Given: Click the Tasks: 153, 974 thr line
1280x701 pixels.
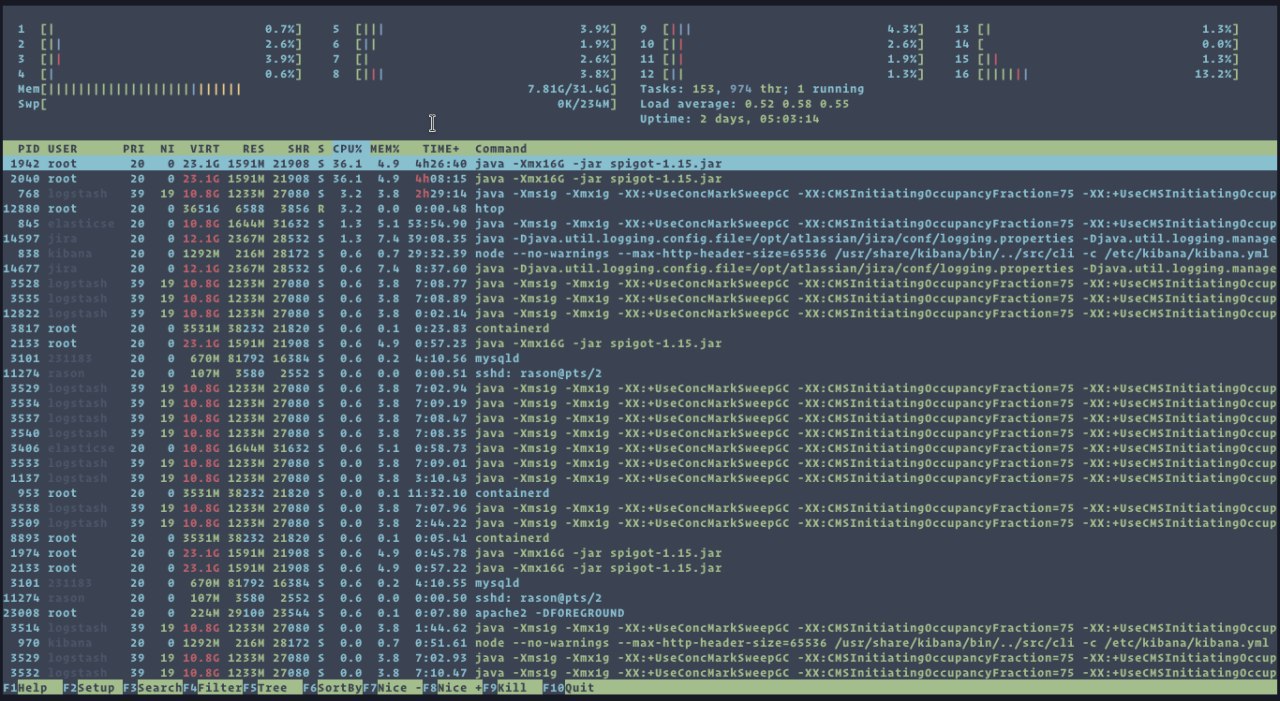Looking at the screenshot, I should click(x=752, y=89).
